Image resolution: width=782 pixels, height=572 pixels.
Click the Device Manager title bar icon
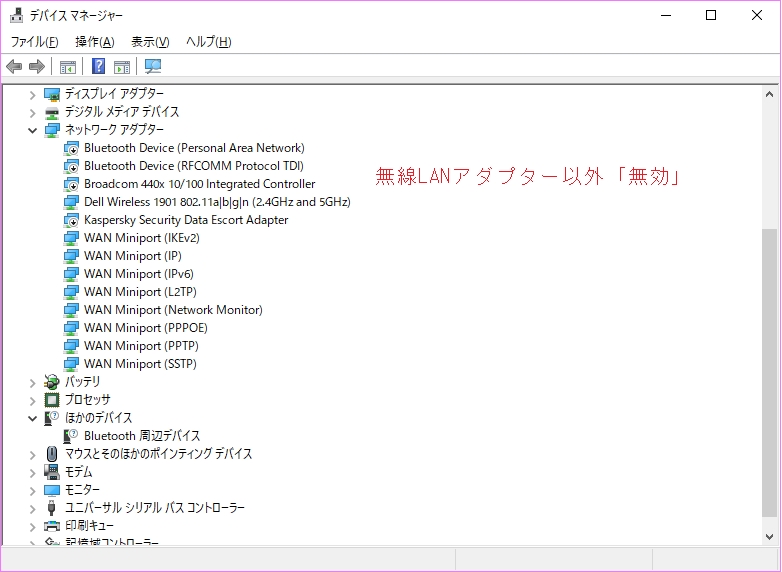(x=16, y=15)
